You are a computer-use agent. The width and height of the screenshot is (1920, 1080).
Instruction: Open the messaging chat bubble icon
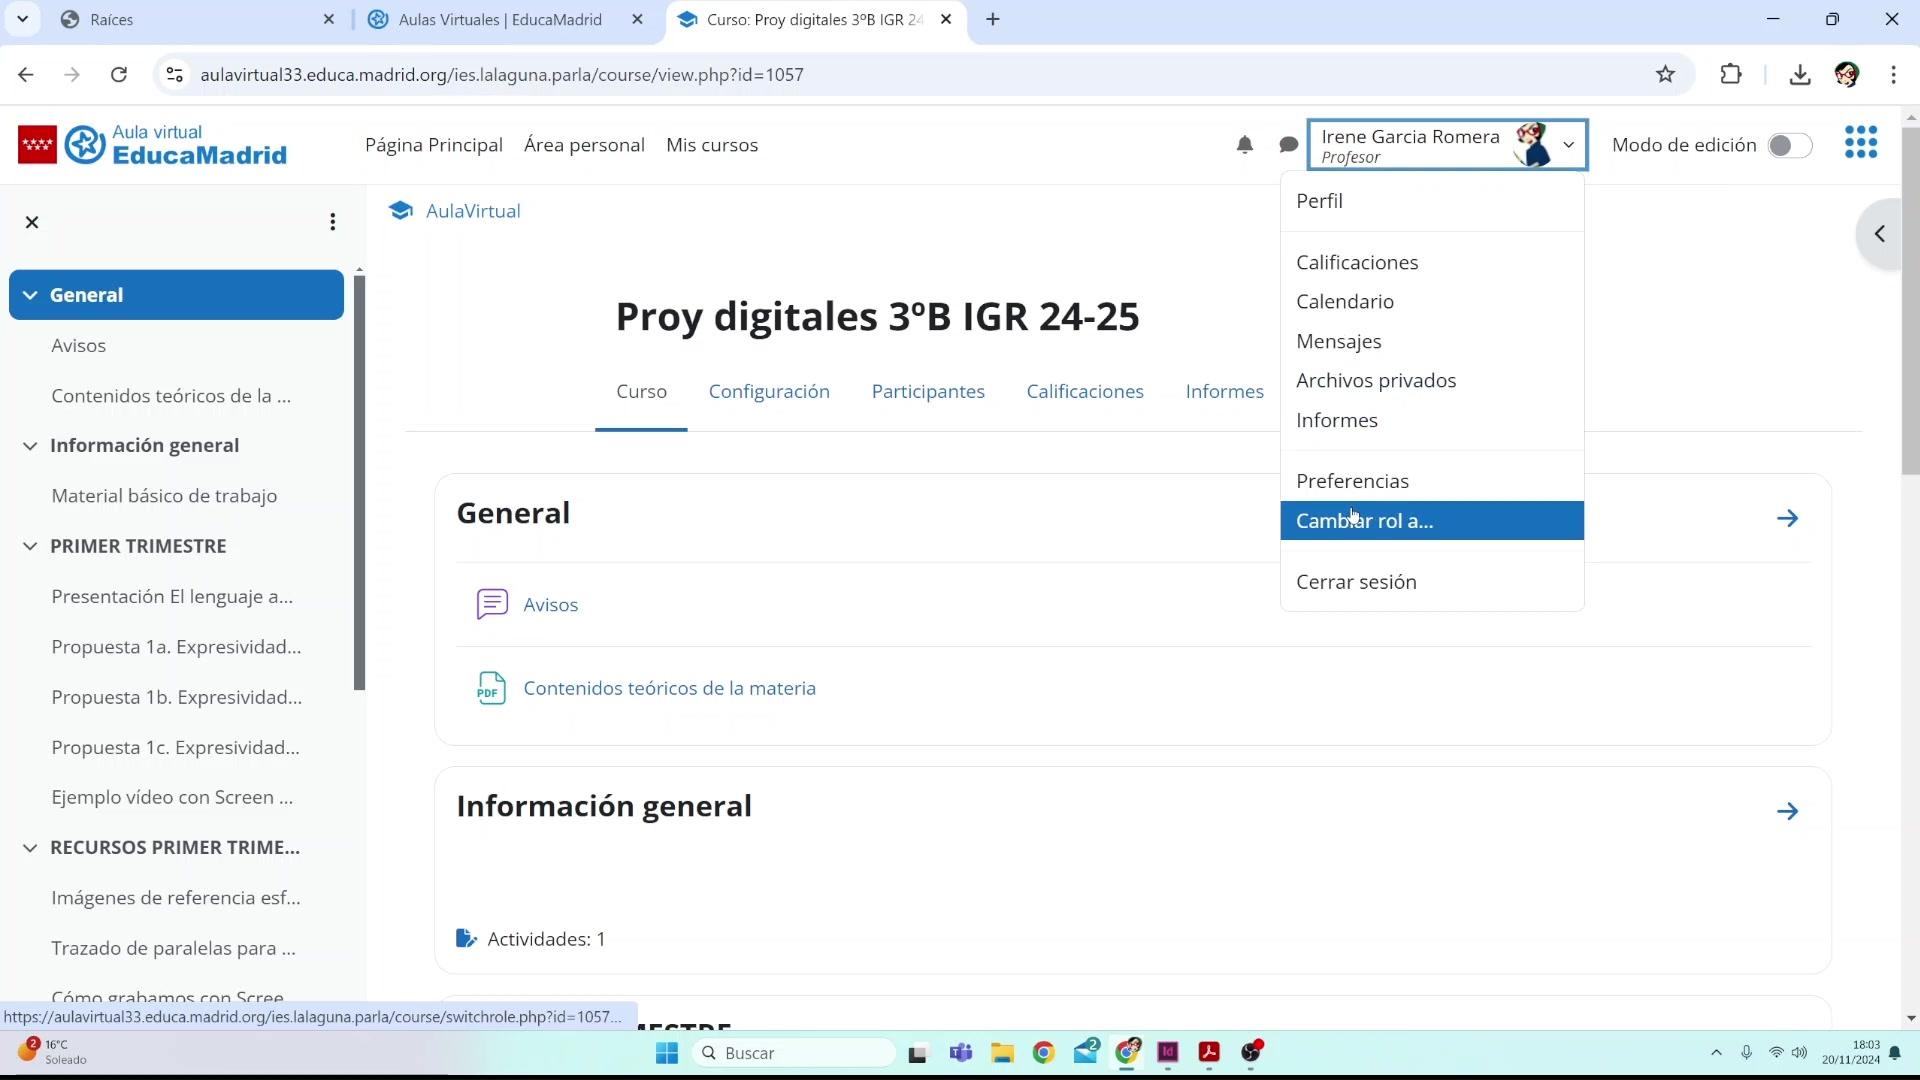pos(1288,145)
